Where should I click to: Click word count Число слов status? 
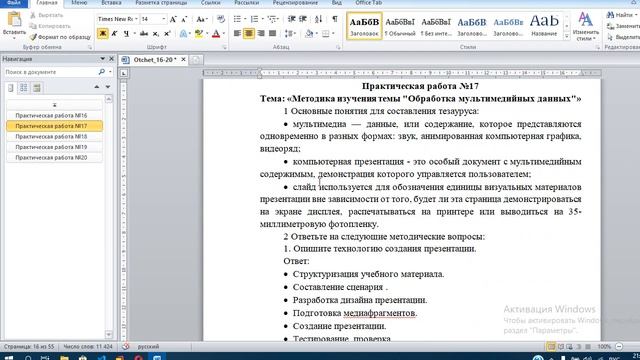click(88, 347)
